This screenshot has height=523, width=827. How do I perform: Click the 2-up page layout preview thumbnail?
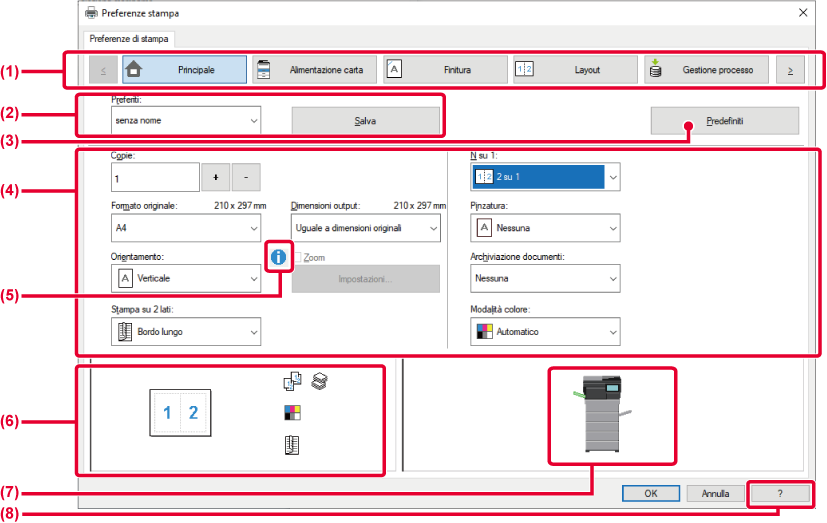181,414
